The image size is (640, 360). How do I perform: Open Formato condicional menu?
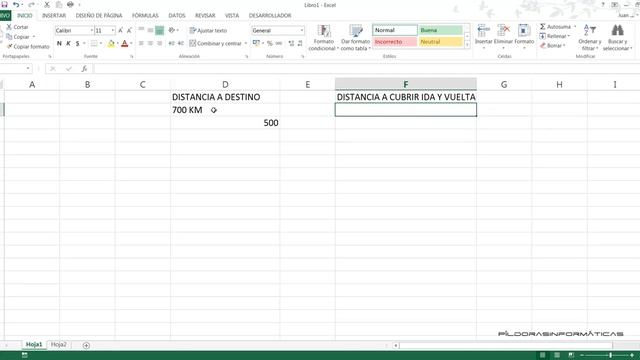pyautogui.click(x=324, y=38)
